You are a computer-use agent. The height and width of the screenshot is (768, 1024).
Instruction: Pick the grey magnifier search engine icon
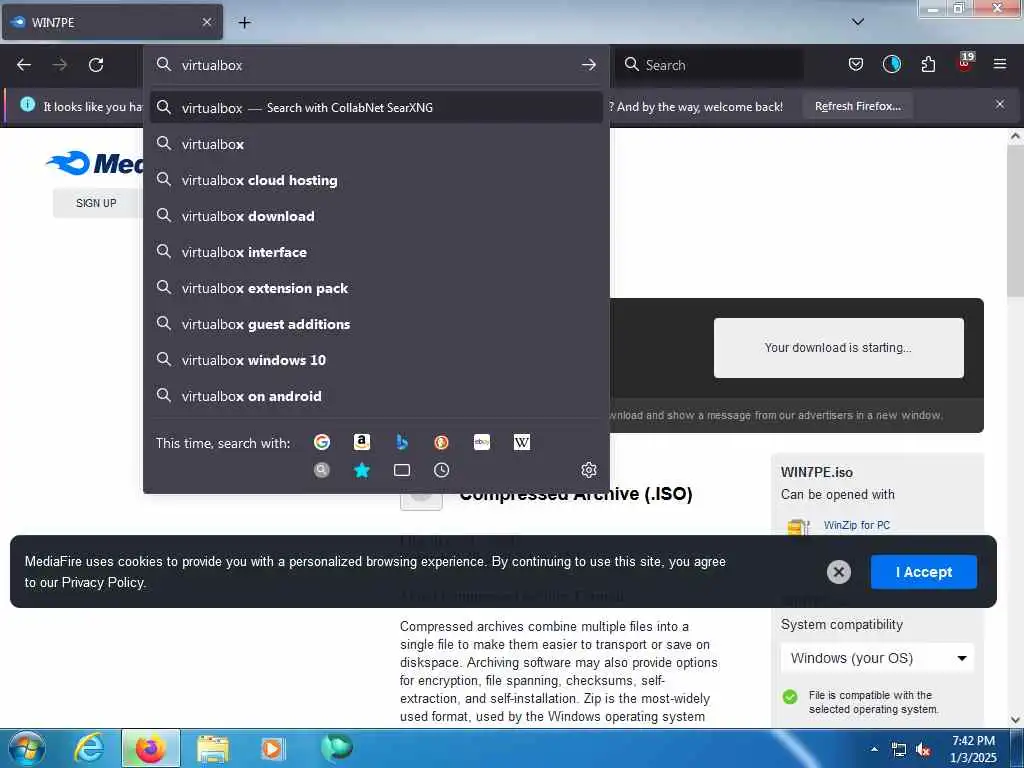[322, 470]
